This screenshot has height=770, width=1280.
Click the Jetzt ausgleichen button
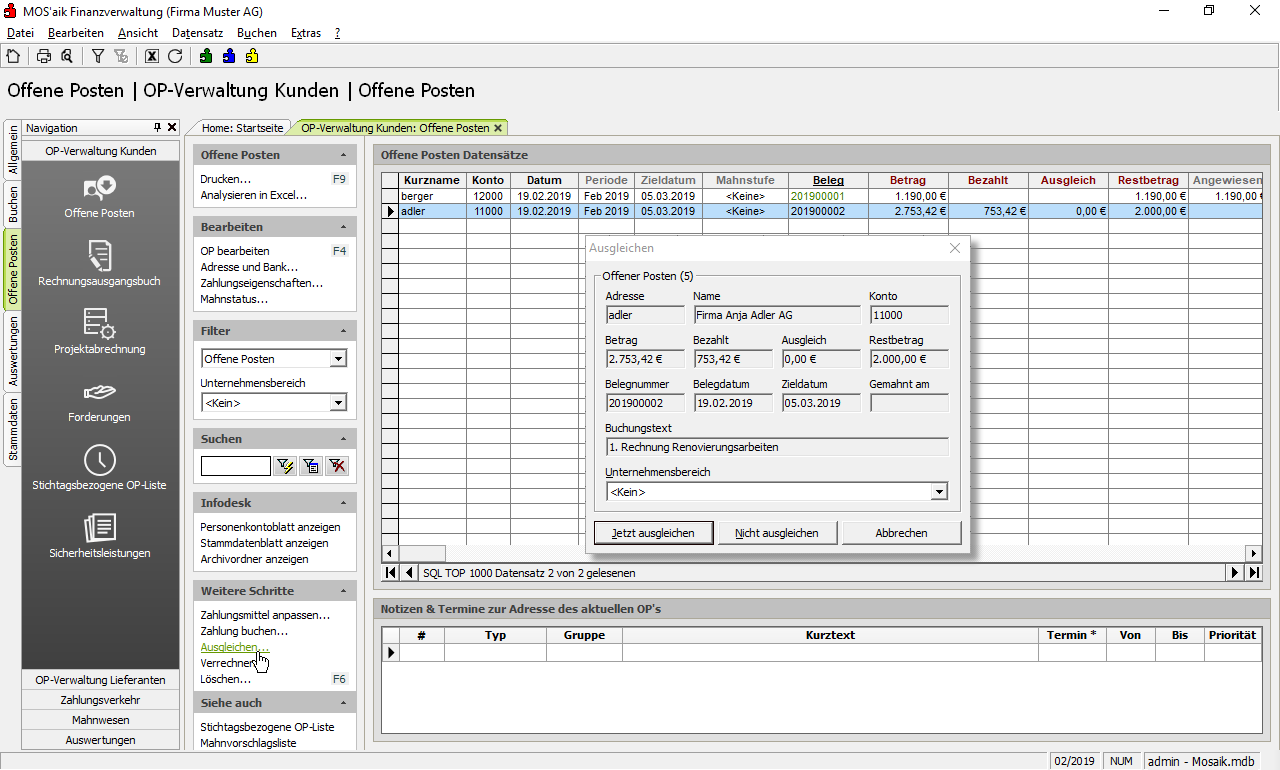(x=653, y=533)
